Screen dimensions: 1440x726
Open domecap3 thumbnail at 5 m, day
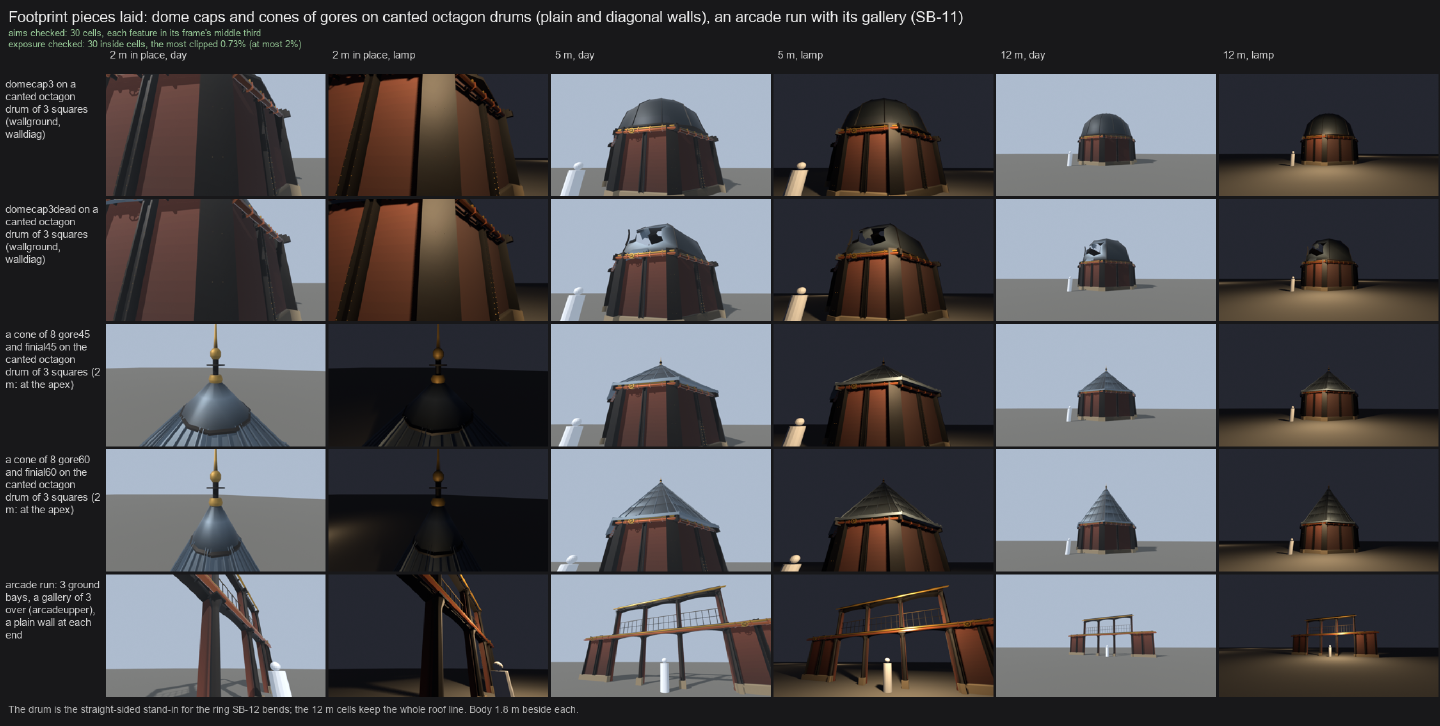[x=661, y=135]
